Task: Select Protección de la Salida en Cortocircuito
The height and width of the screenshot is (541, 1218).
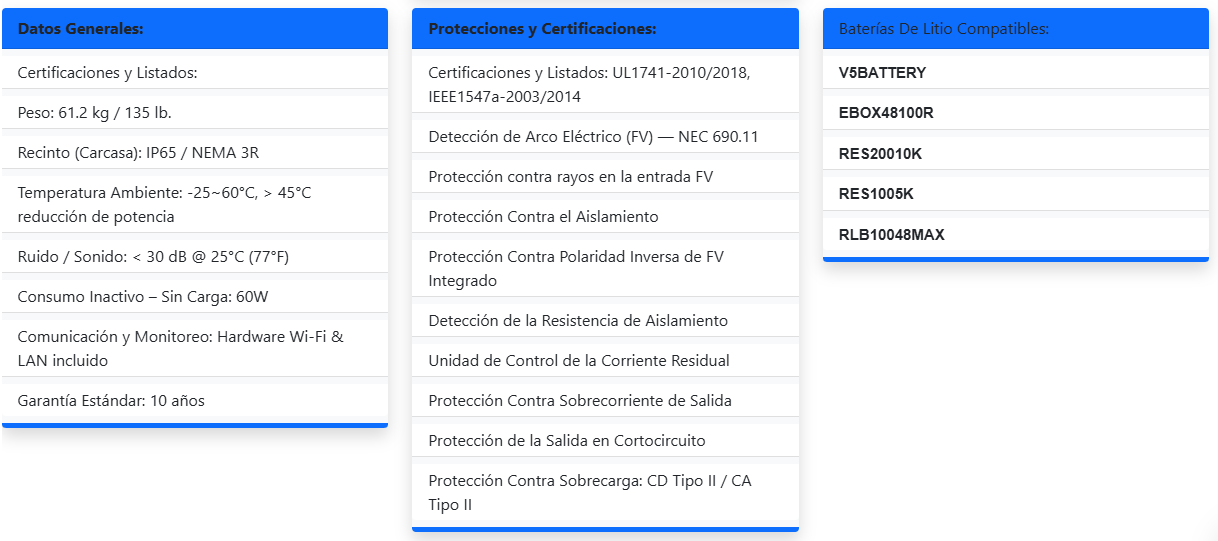Action: click(x=567, y=441)
